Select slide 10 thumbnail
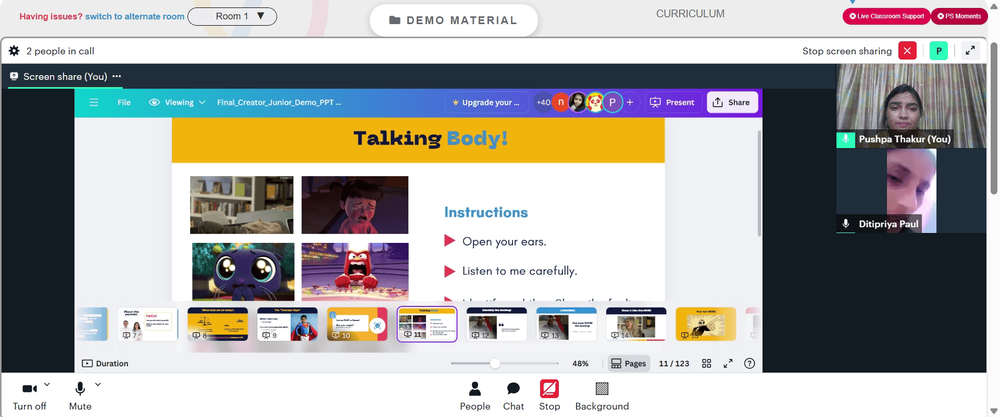 pyautogui.click(x=357, y=325)
